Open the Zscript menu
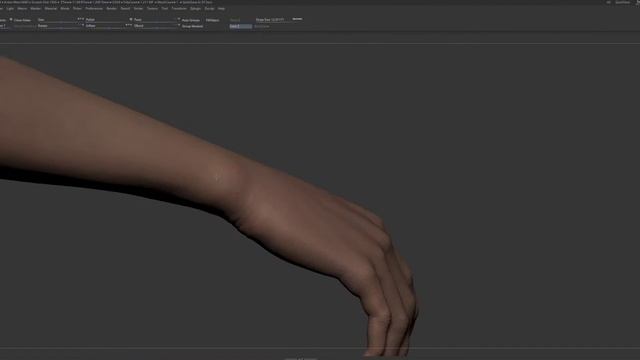The height and width of the screenshot is (360, 640). pyautogui.click(x=209, y=9)
